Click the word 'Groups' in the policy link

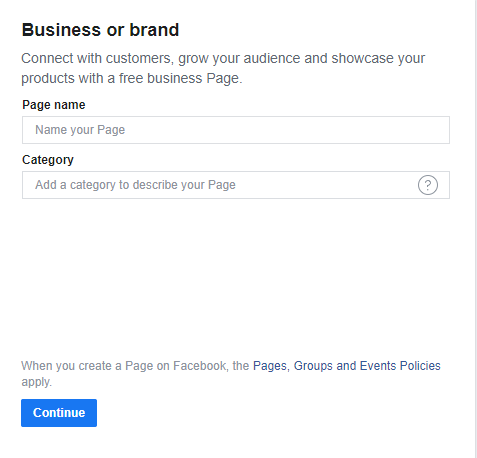(x=313, y=366)
